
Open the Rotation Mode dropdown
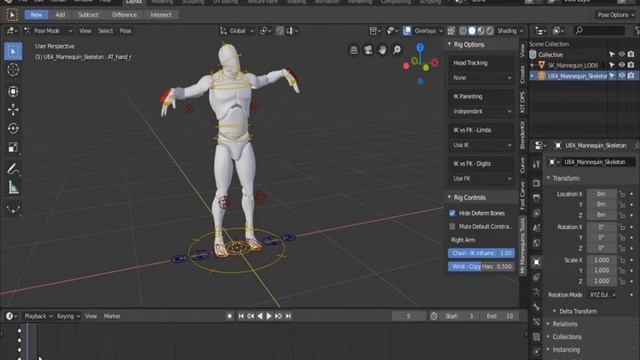(x=602, y=295)
